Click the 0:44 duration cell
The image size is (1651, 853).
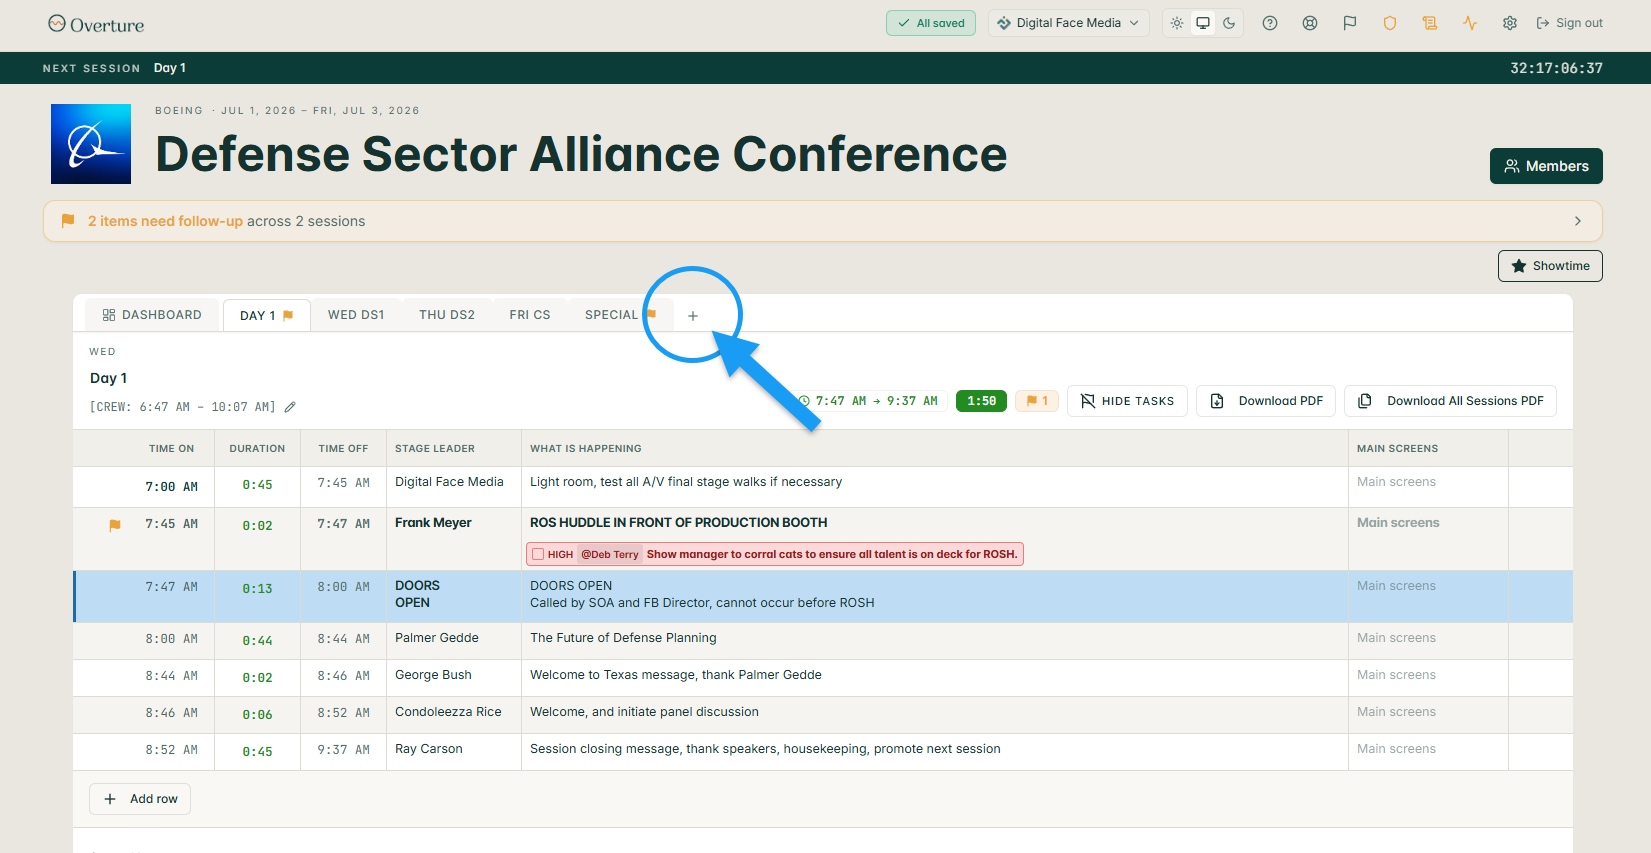pyautogui.click(x=257, y=641)
